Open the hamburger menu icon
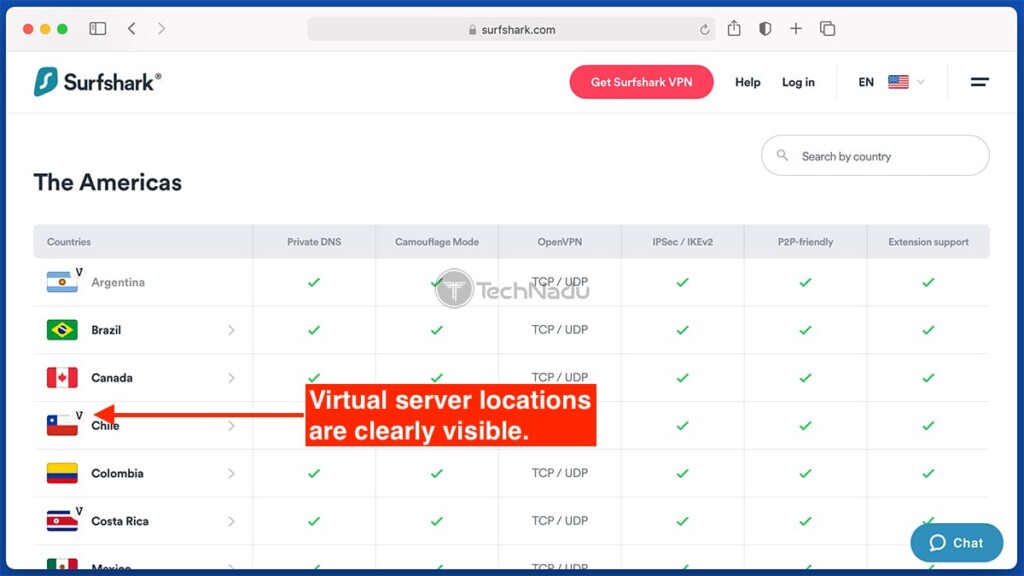Viewport: 1024px width, 576px height. (980, 82)
